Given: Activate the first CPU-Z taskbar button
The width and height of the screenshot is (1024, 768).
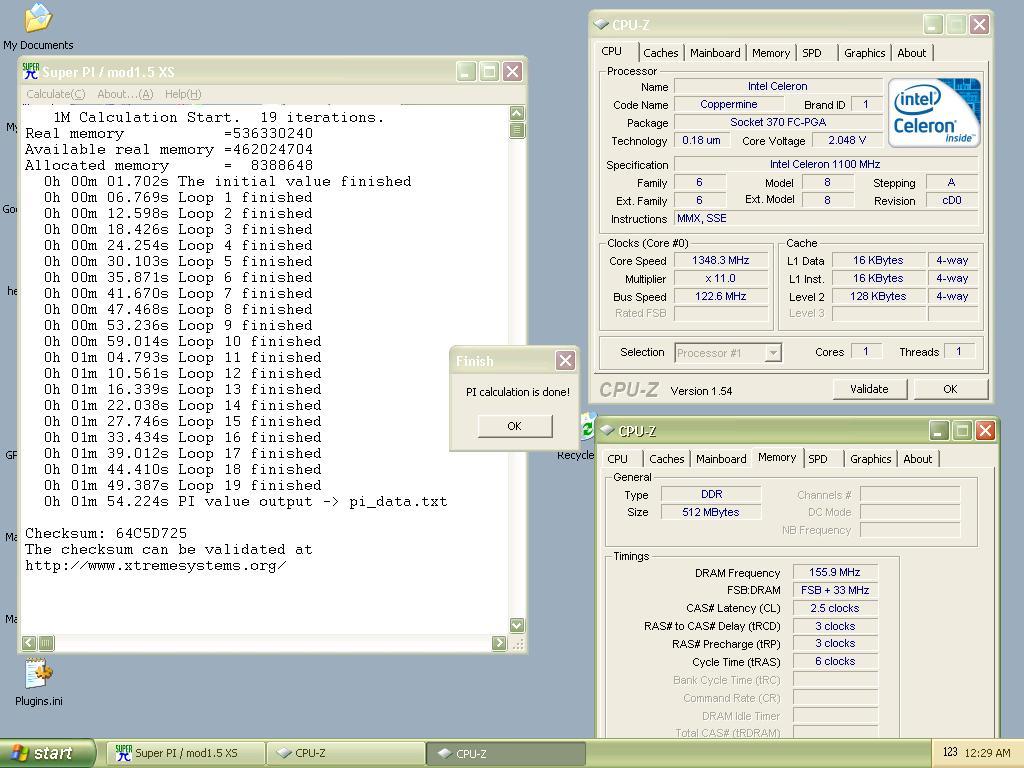Looking at the screenshot, I should point(346,753).
